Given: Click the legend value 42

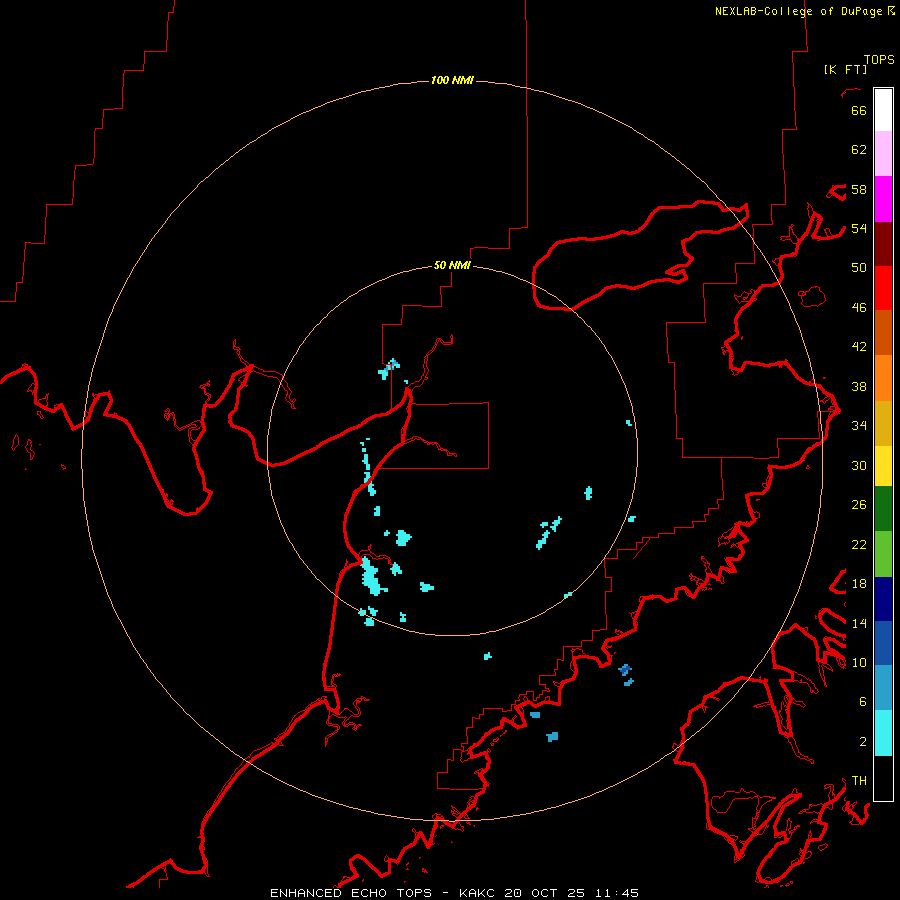Looking at the screenshot, I should point(859,347).
